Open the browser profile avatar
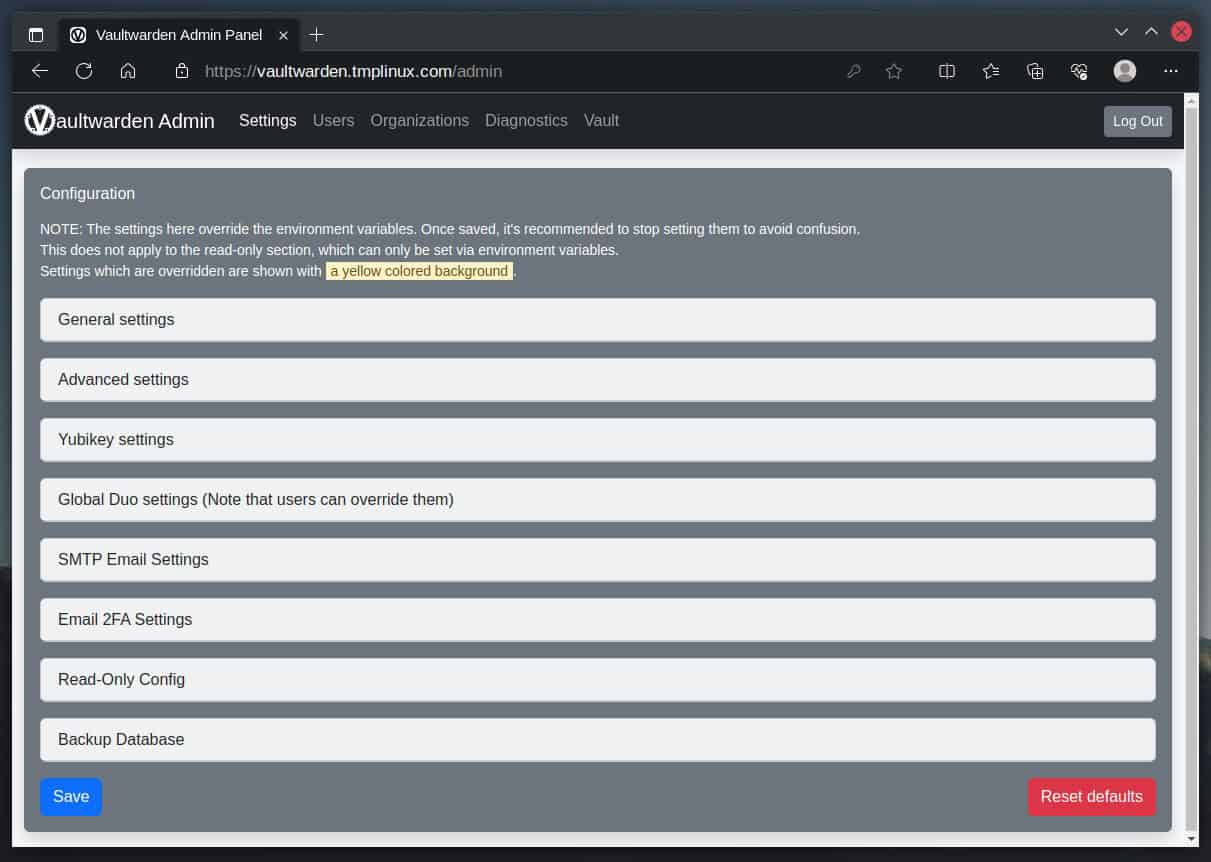Image resolution: width=1211 pixels, height=862 pixels. (x=1124, y=71)
